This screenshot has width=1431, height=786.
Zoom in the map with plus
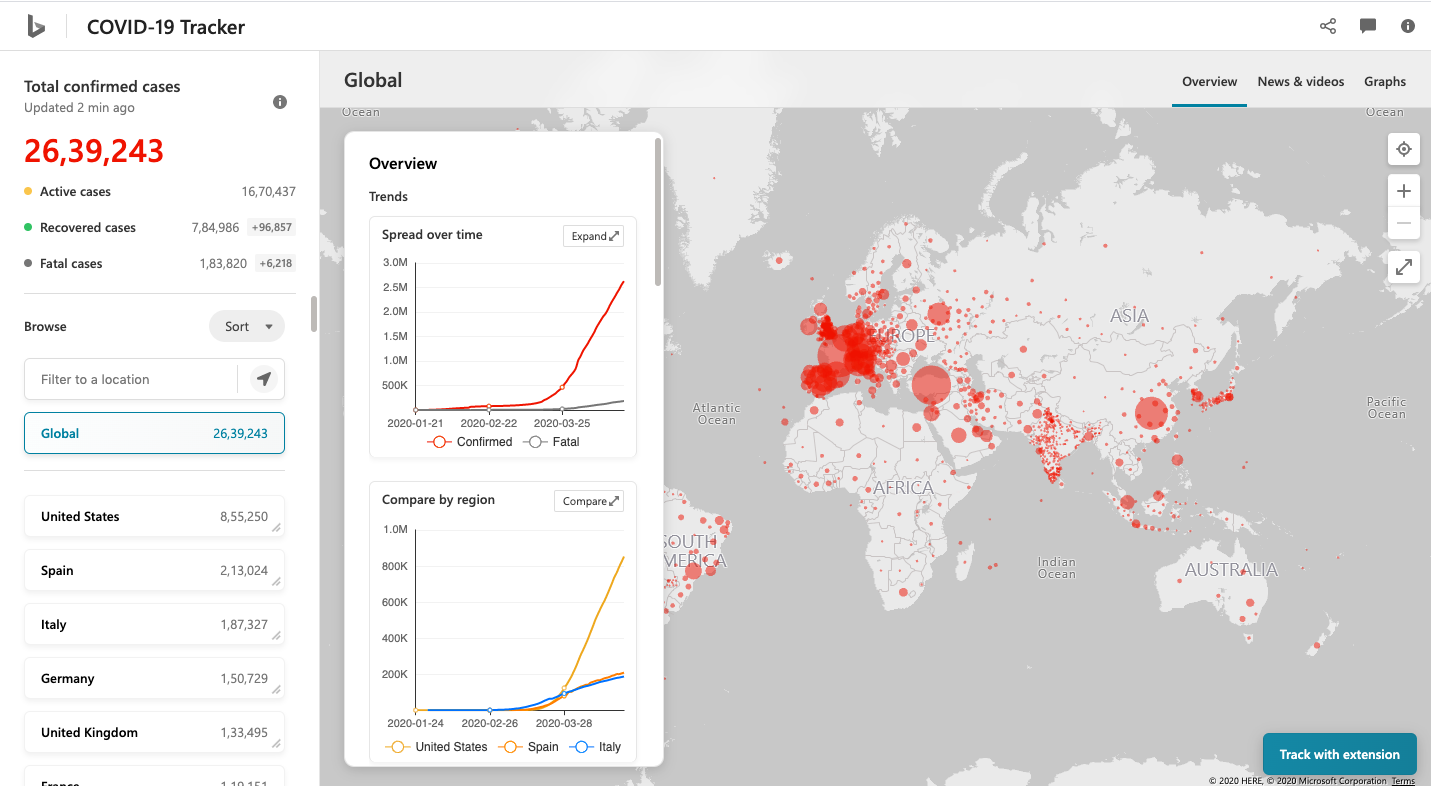coord(1404,191)
